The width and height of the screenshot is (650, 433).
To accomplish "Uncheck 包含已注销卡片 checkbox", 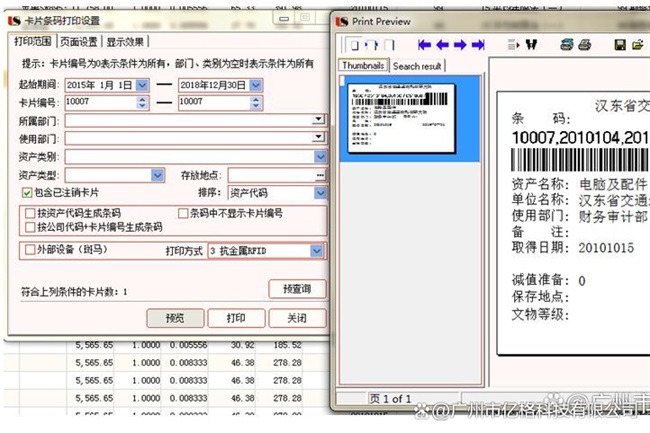I will click(x=28, y=192).
